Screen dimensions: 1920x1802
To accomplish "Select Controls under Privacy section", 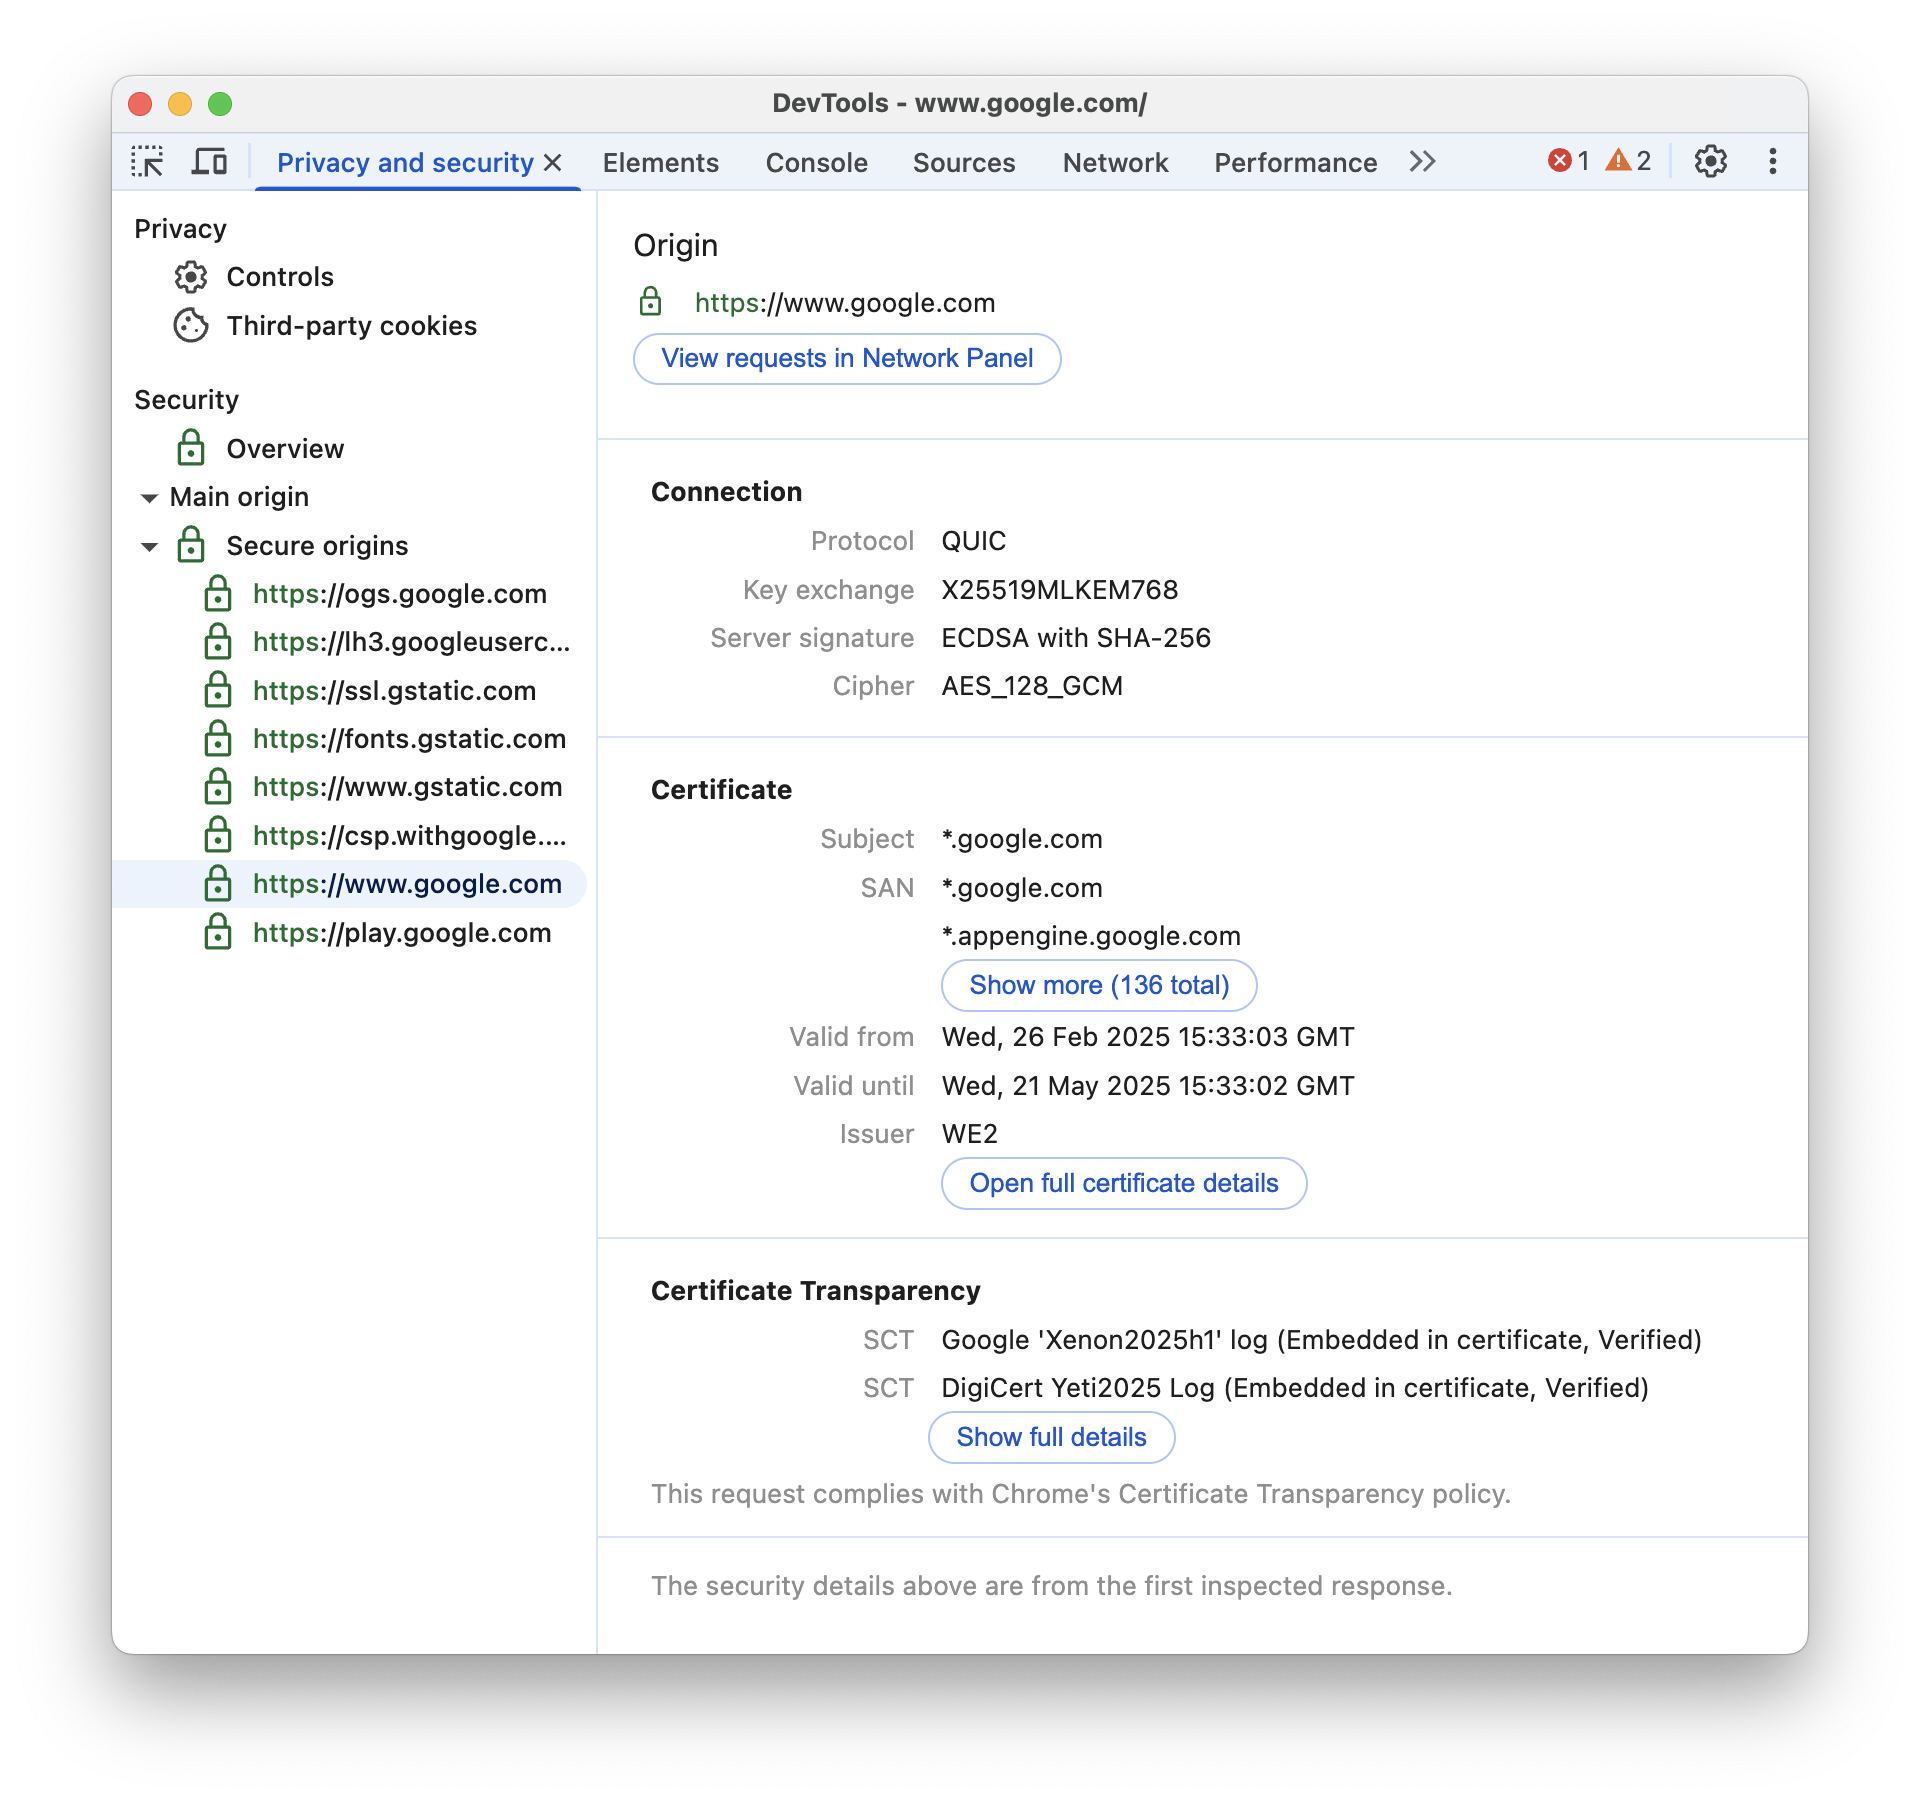I will click(279, 276).
